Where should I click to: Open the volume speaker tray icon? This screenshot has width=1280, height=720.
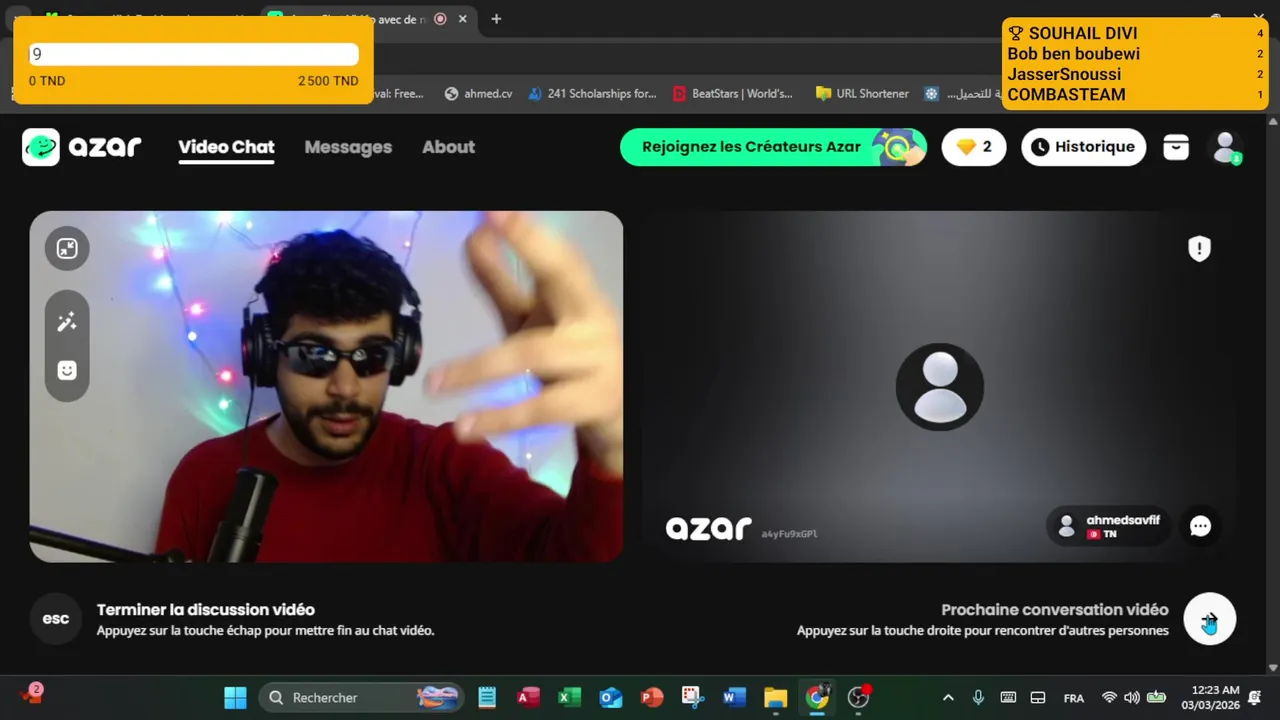[1132, 697]
